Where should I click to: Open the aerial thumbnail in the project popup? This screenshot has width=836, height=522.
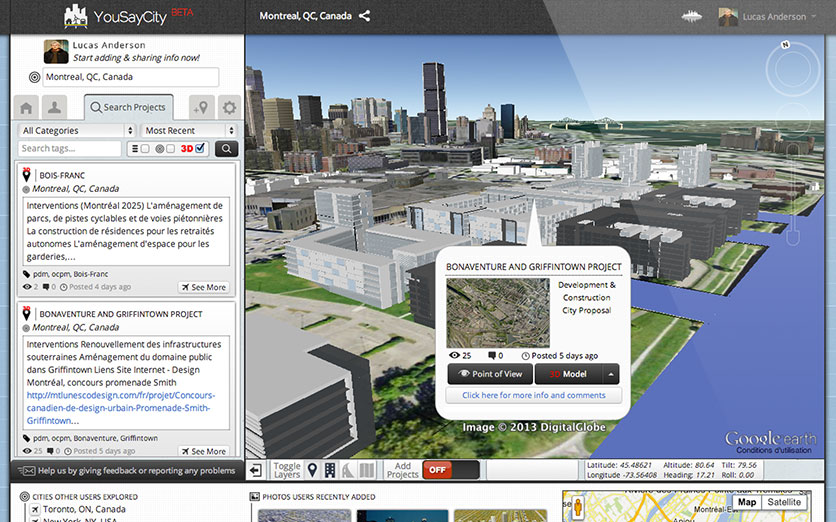(498, 313)
